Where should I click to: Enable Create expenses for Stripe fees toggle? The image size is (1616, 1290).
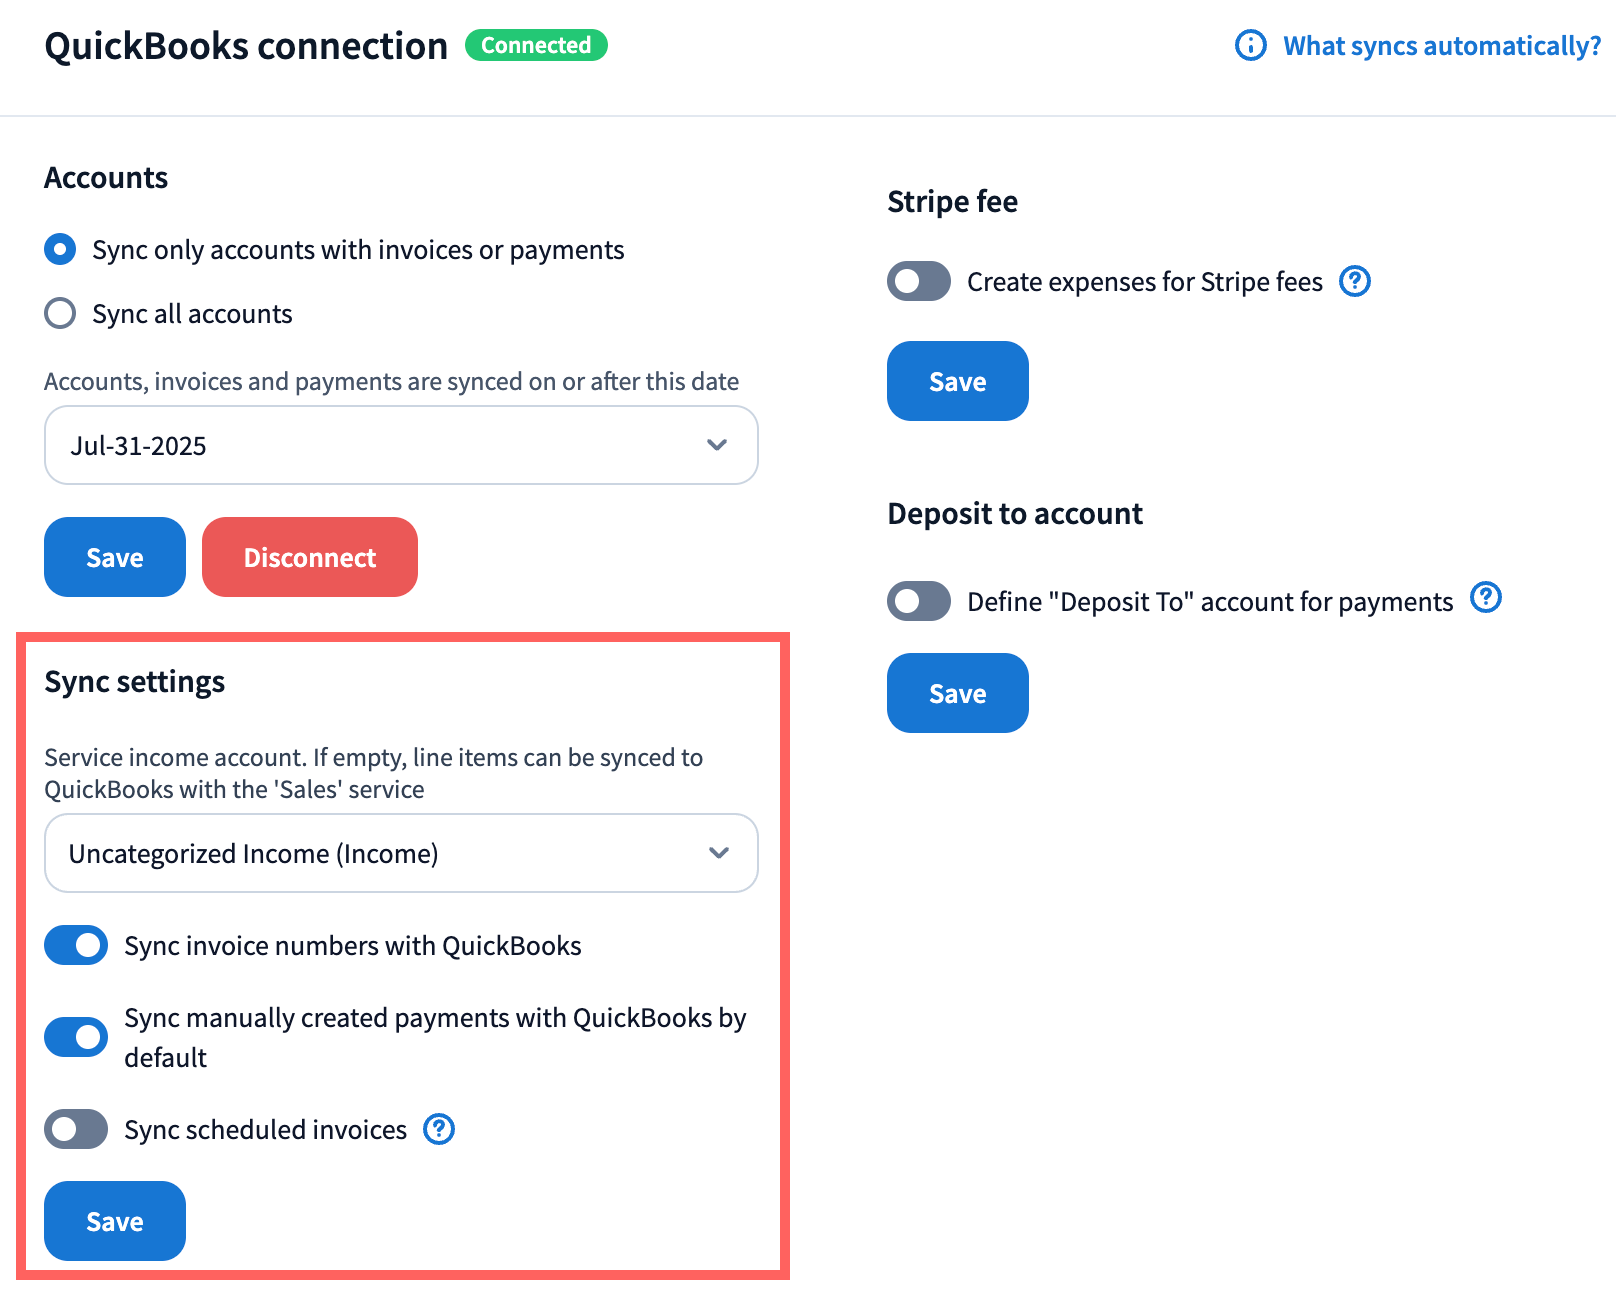click(x=919, y=282)
